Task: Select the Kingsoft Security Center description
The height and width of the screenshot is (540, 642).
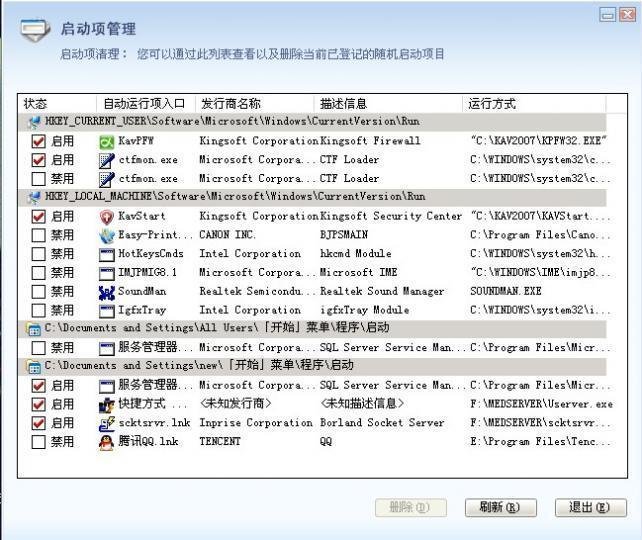Action: [x=391, y=217]
